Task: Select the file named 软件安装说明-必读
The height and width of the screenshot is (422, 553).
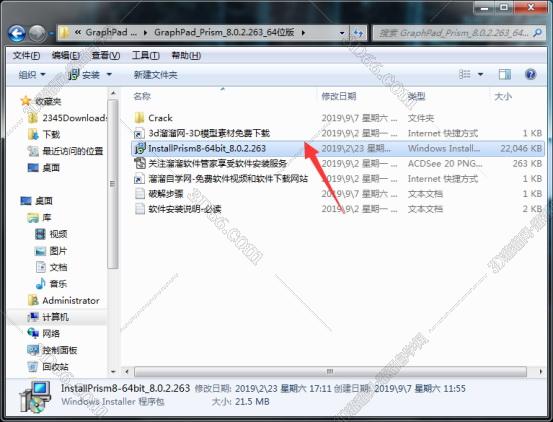Action: 184,209
